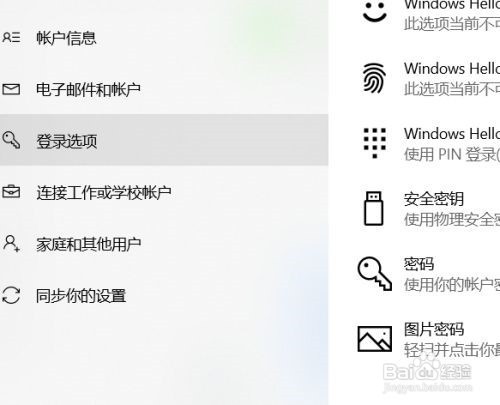
Task: Click the Windows Hello fingerprint icon
Action: [x=375, y=78]
